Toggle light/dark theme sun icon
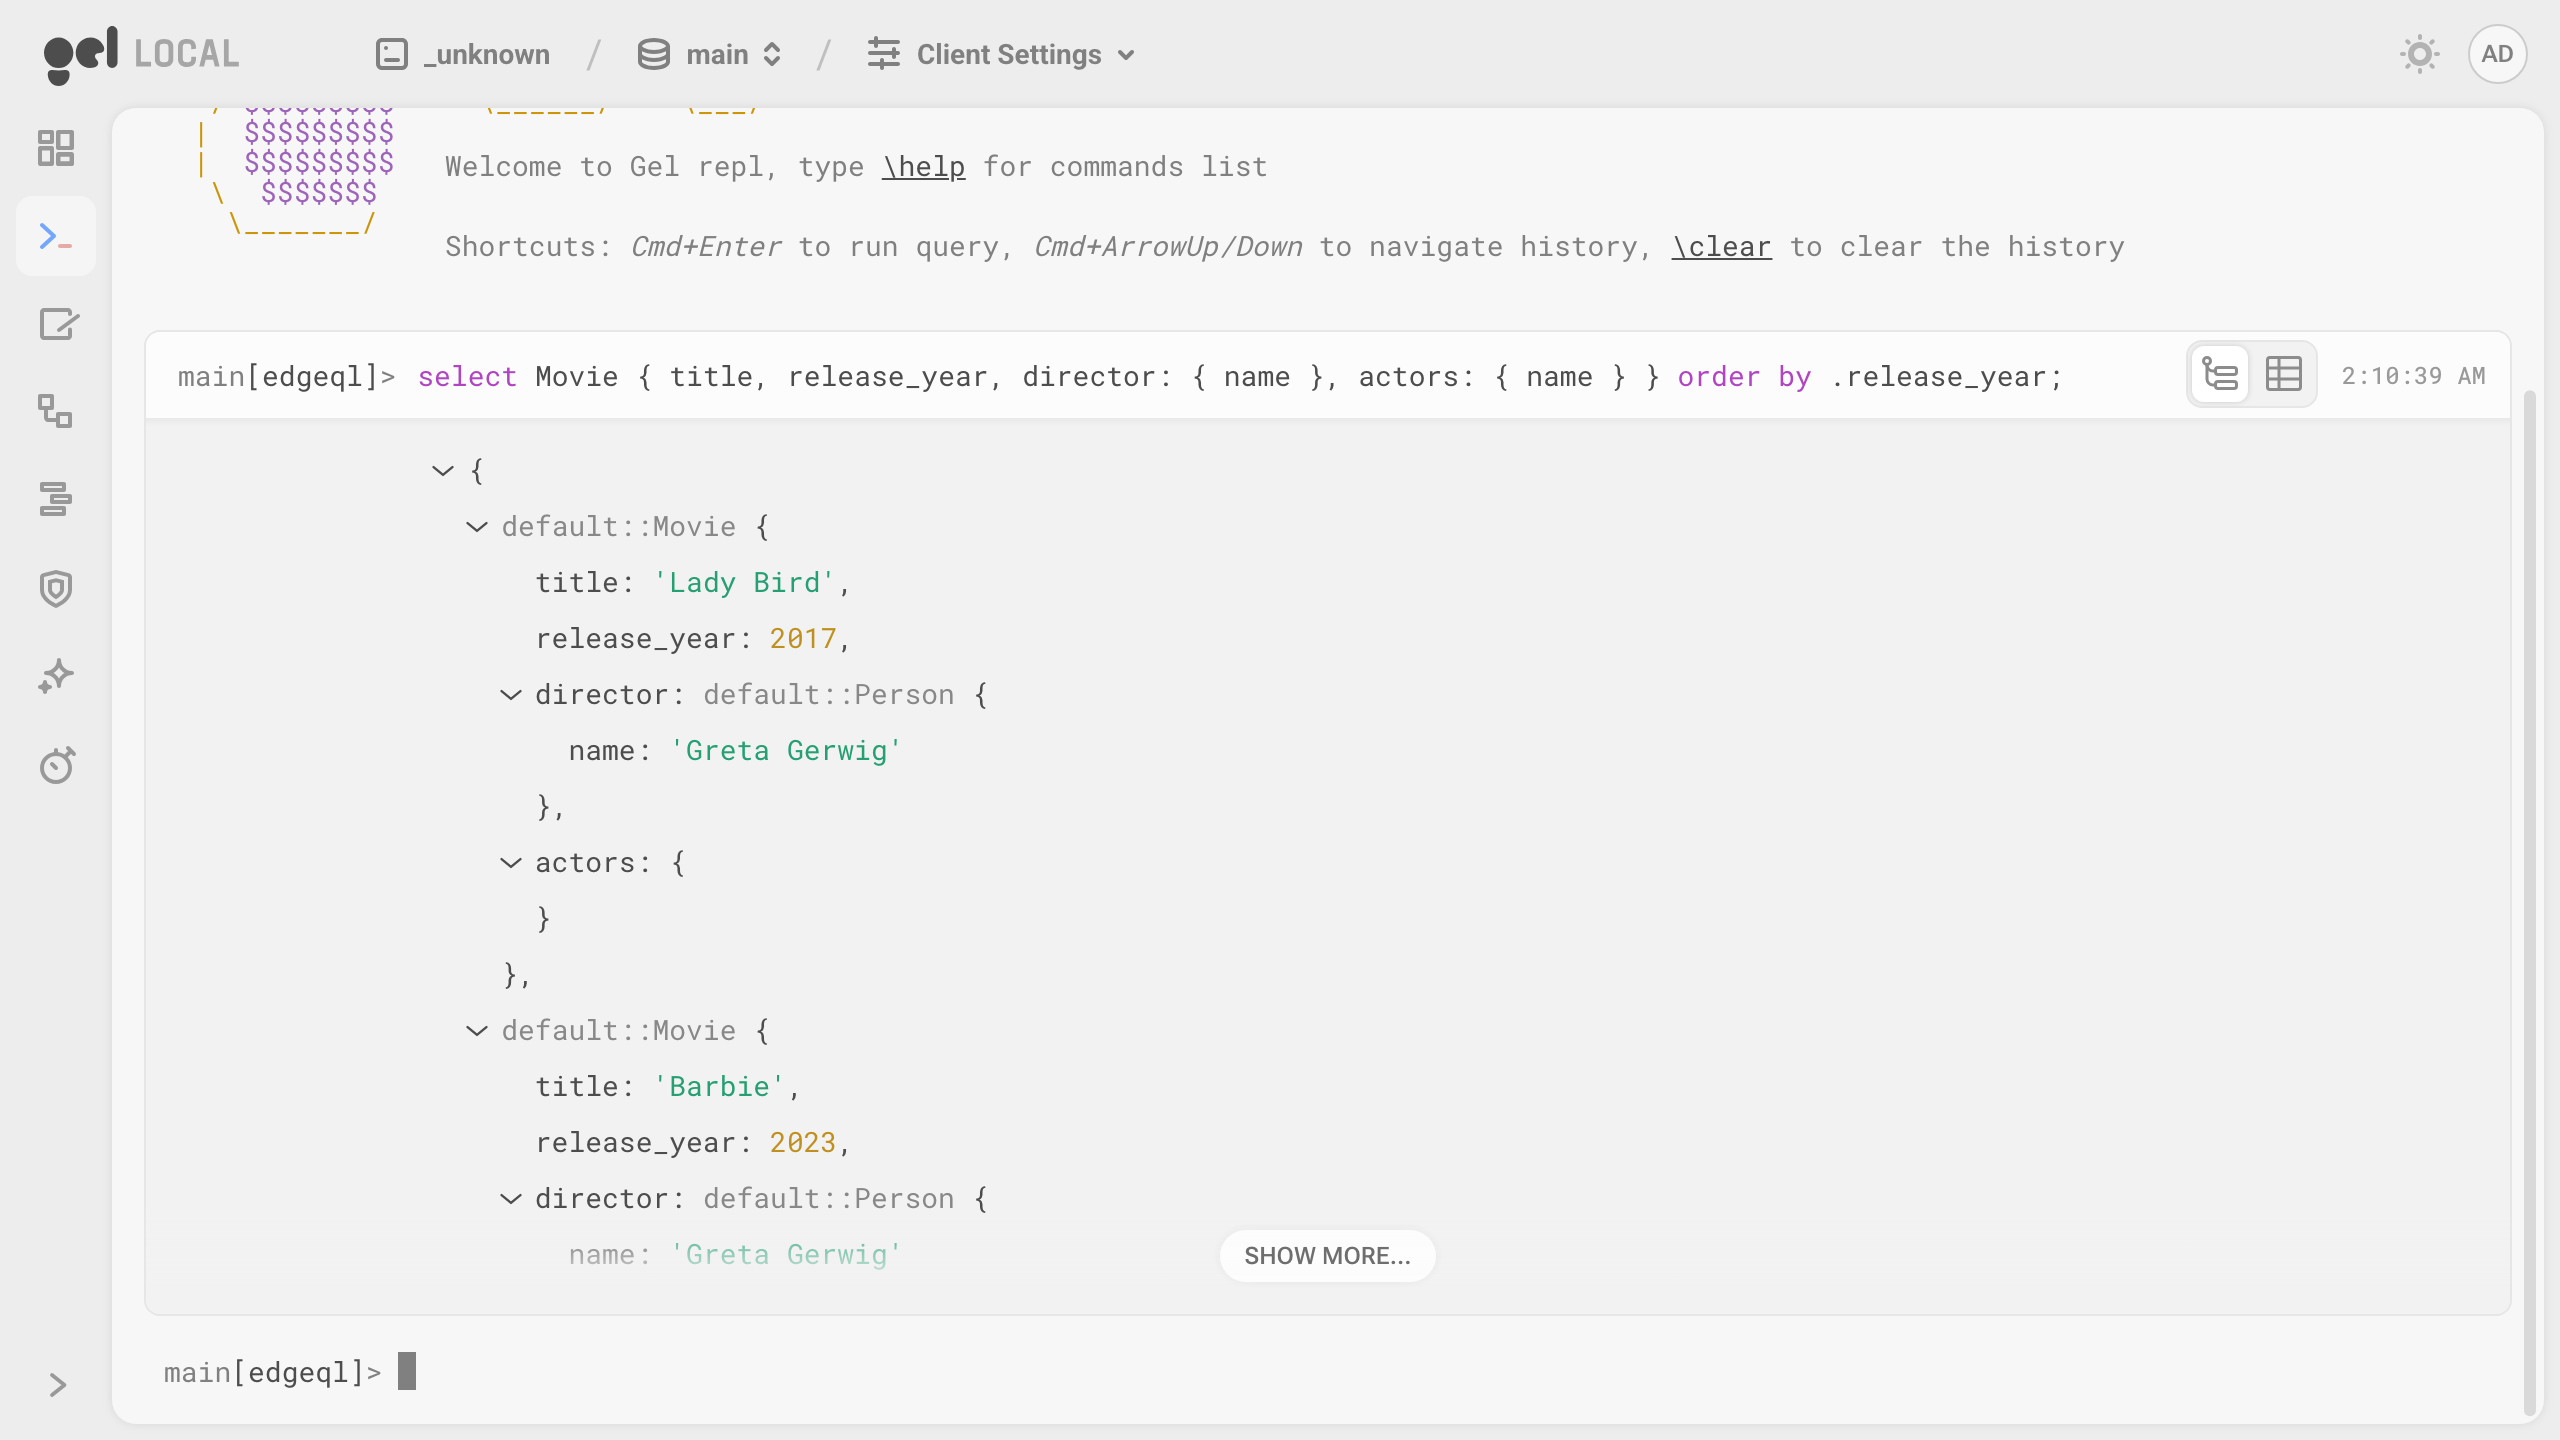 2420,54
